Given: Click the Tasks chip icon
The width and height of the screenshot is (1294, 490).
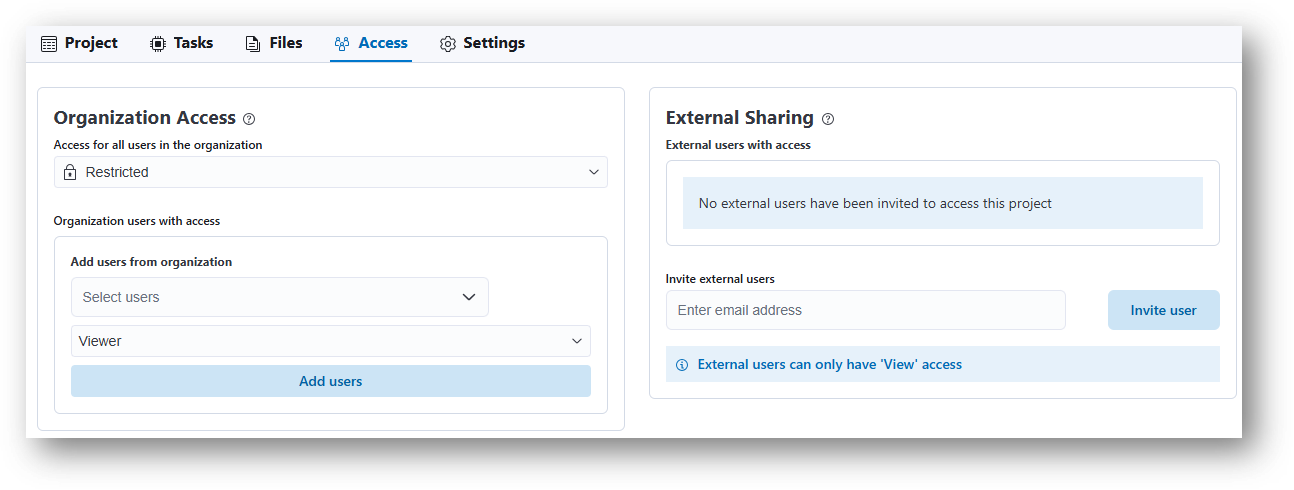Looking at the screenshot, I should (158, 44).
